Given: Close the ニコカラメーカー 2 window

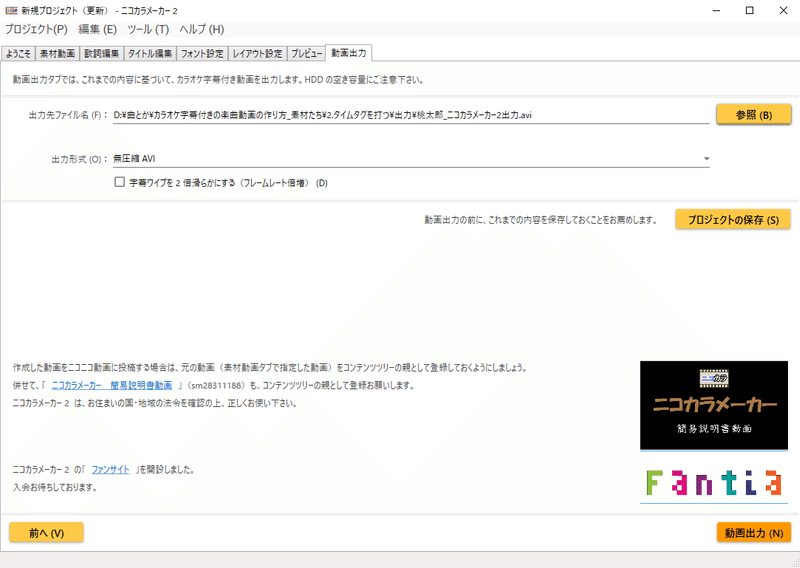Looking at the screenshot, I should (x=783, y=10).
